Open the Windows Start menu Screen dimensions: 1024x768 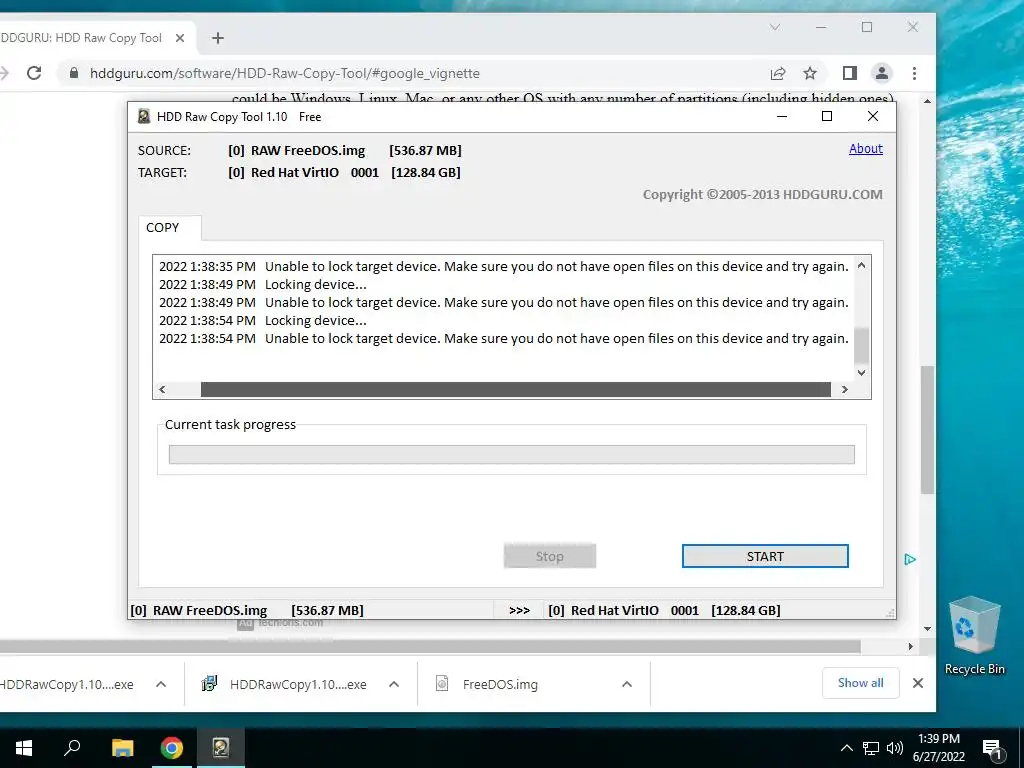tap(24, 748)
